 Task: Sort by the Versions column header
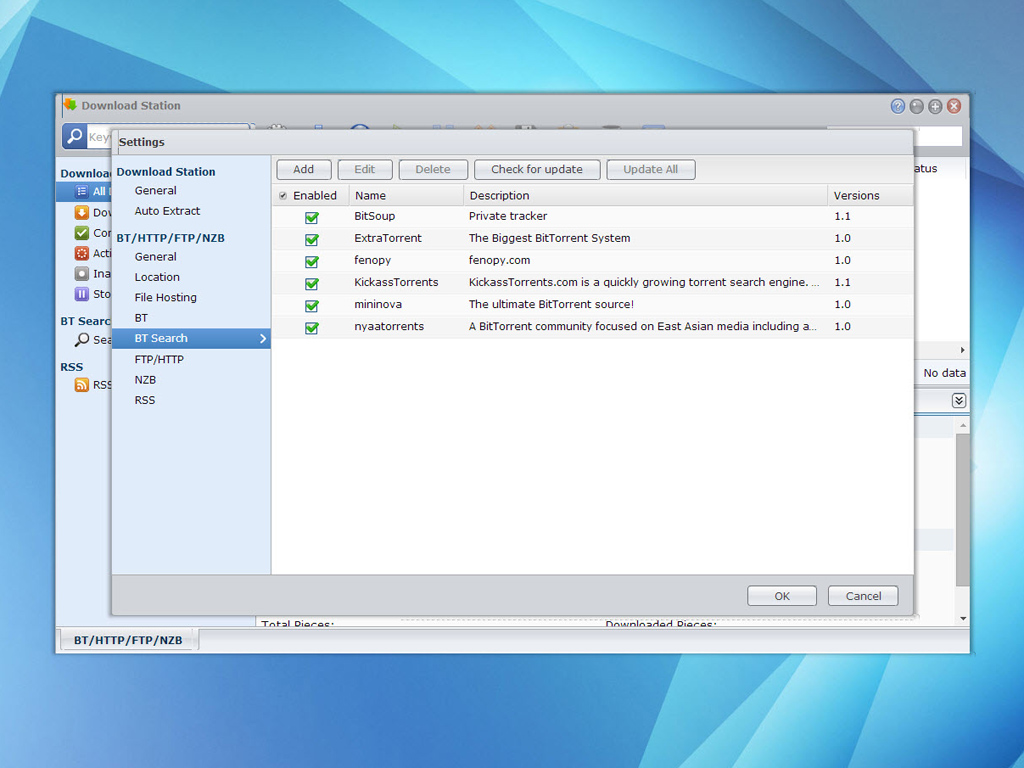(x=870, y=195)
